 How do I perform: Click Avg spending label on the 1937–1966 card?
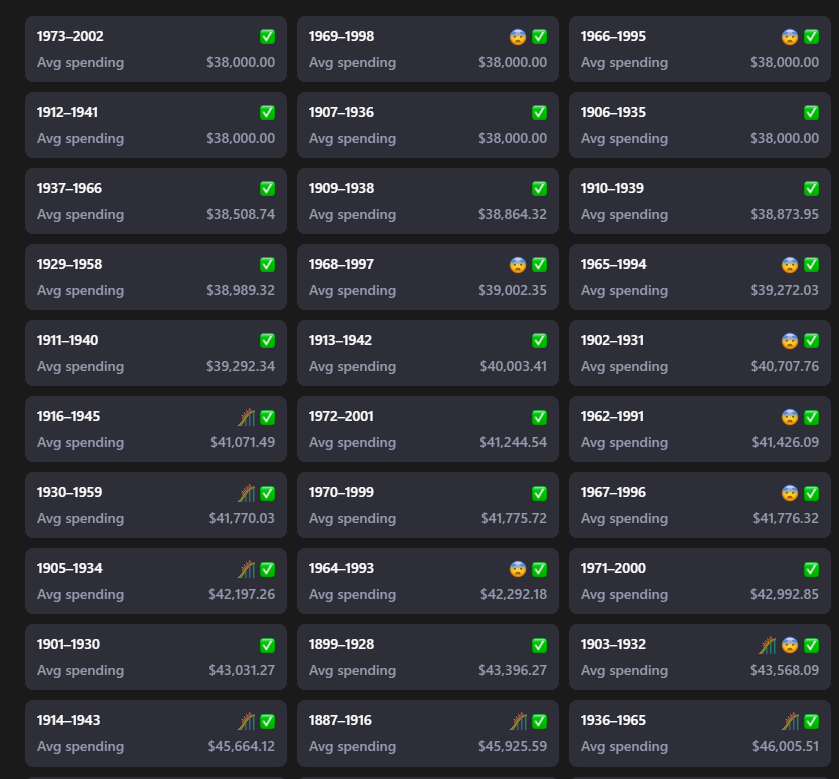[80, 215]
